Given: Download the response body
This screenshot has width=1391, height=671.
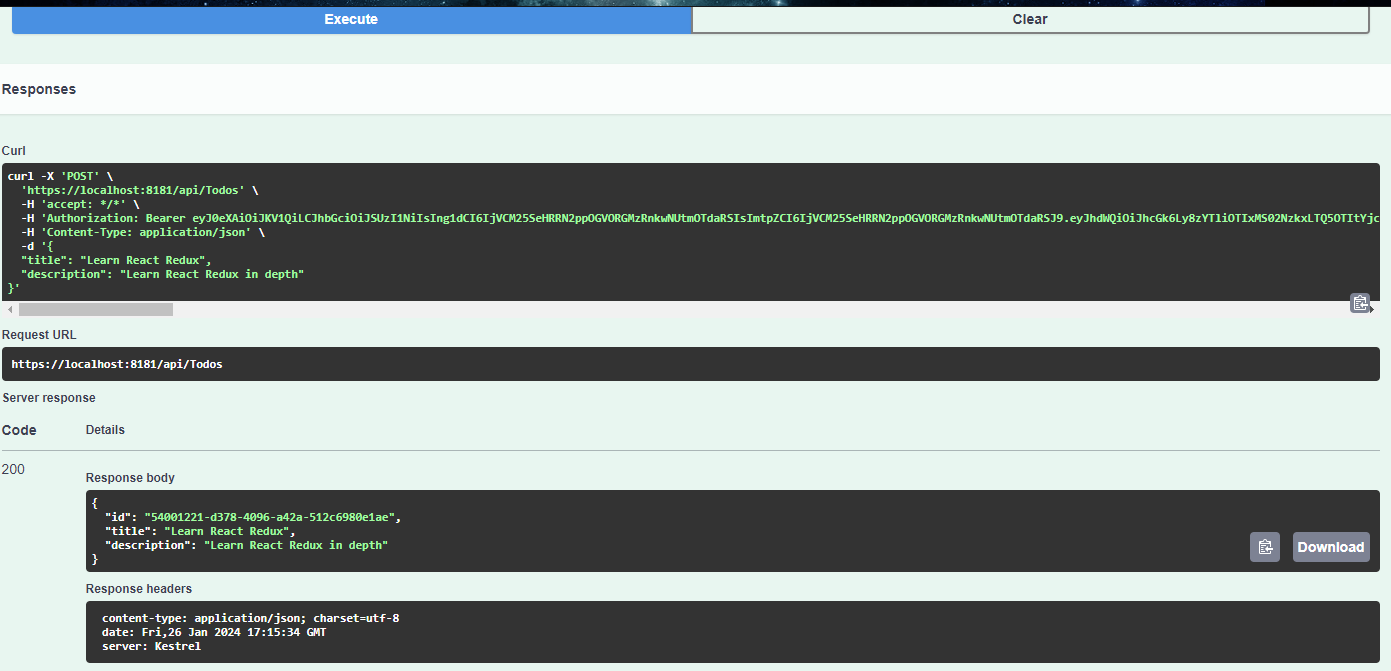Looking at the screenshot, I should point(1330,547).
